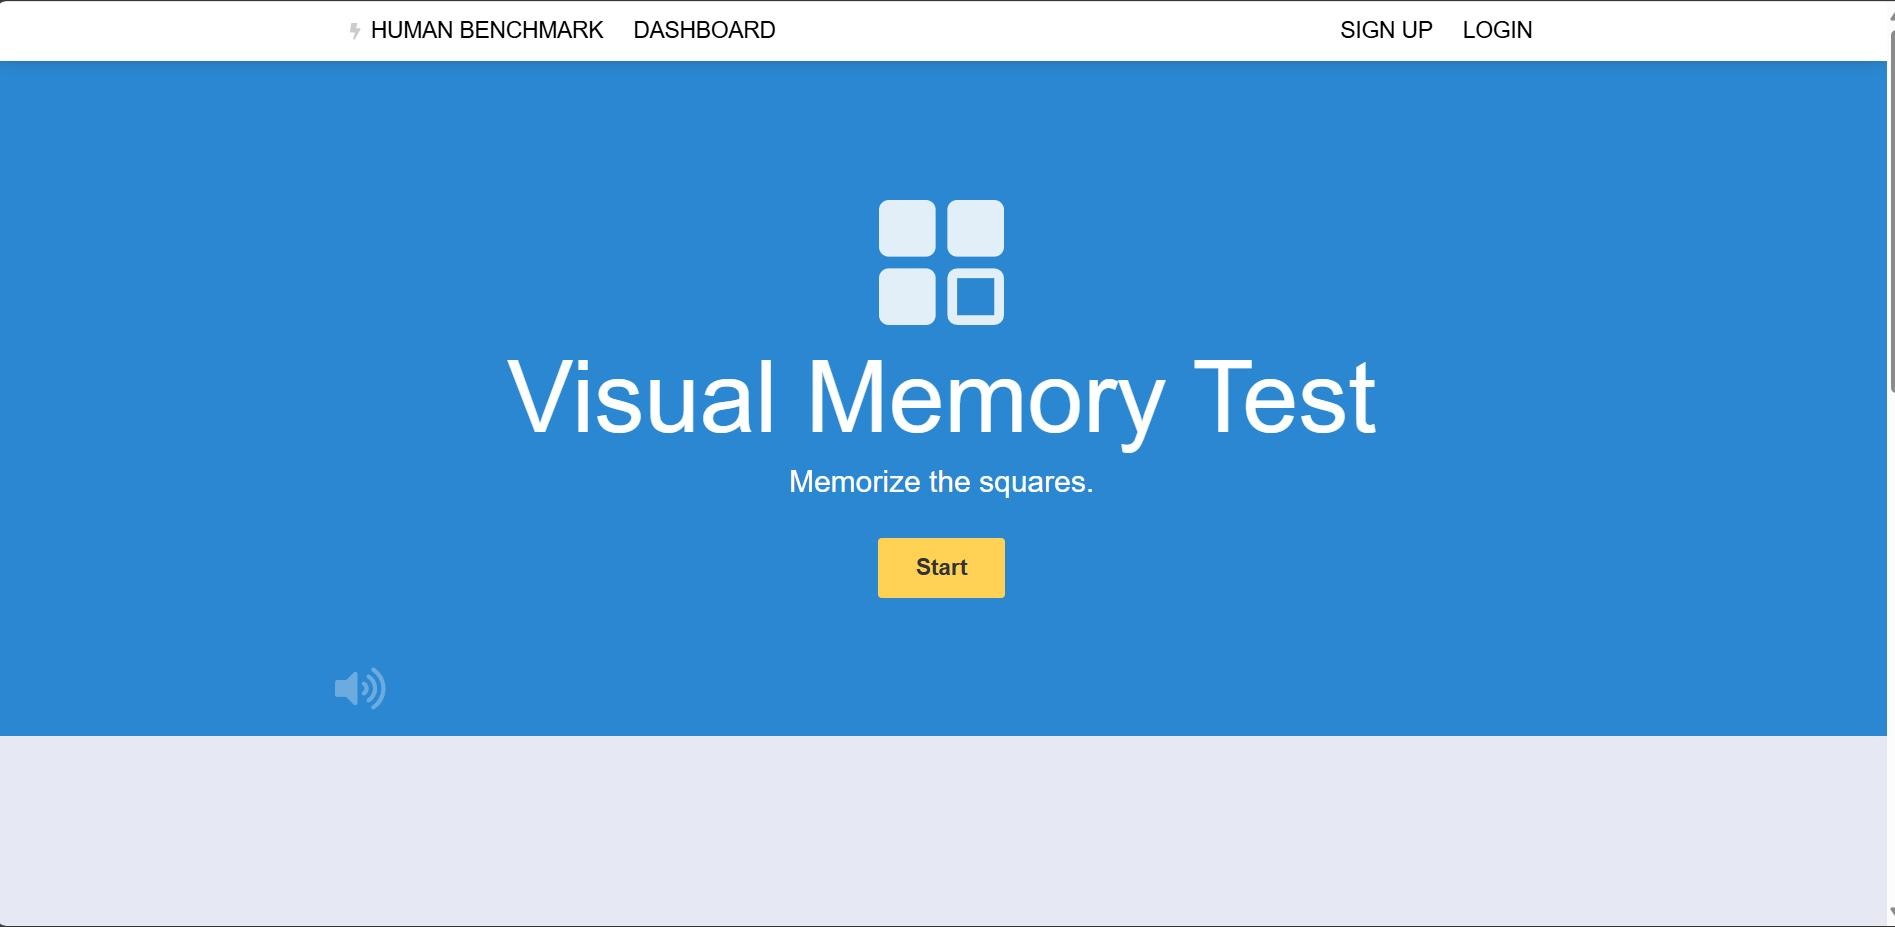1895x927 pixels.
Task: Click the lightning bolt logo icon
Action: pos(354,31)
